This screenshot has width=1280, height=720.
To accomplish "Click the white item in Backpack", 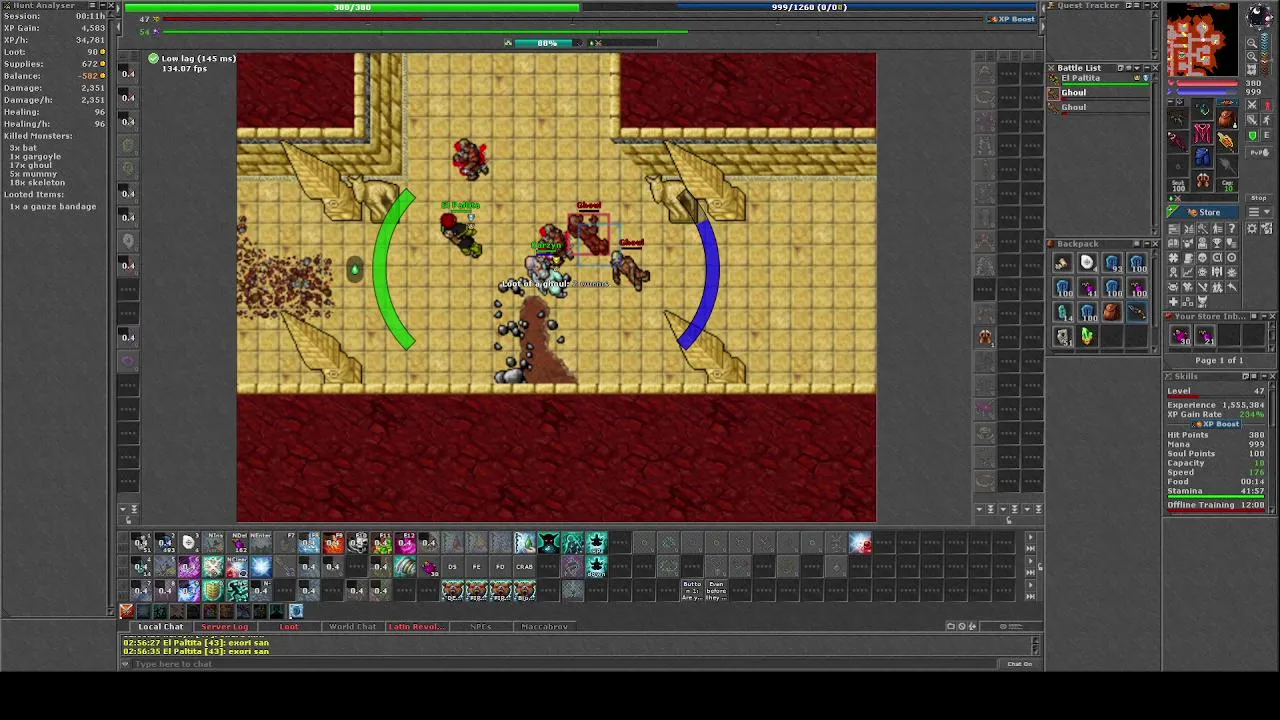I will [1088, 262].
